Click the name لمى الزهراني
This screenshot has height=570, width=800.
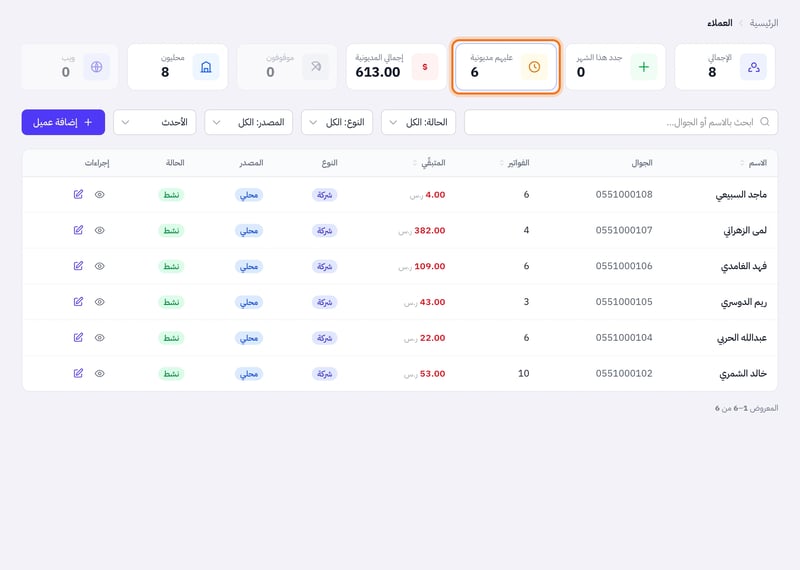click(x=745, y=231)
